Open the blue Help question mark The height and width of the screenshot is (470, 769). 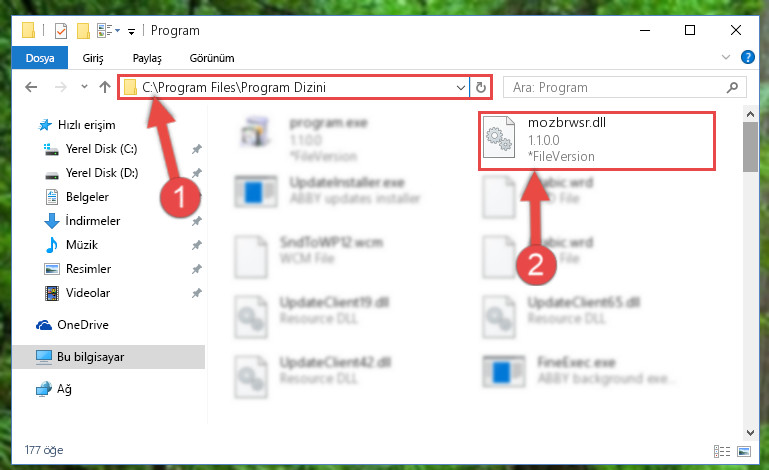click(x=747, y=57)
